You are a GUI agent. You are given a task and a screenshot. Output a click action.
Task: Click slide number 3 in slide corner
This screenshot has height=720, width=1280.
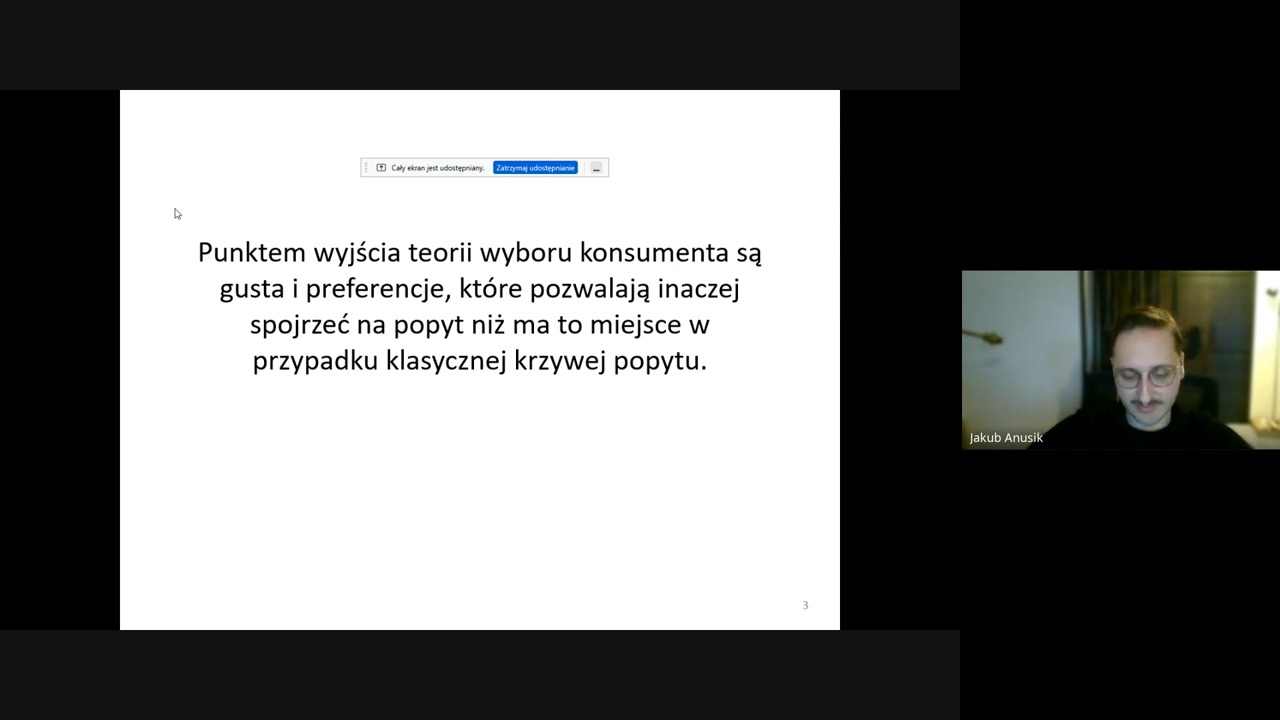(x=805, y=605)
